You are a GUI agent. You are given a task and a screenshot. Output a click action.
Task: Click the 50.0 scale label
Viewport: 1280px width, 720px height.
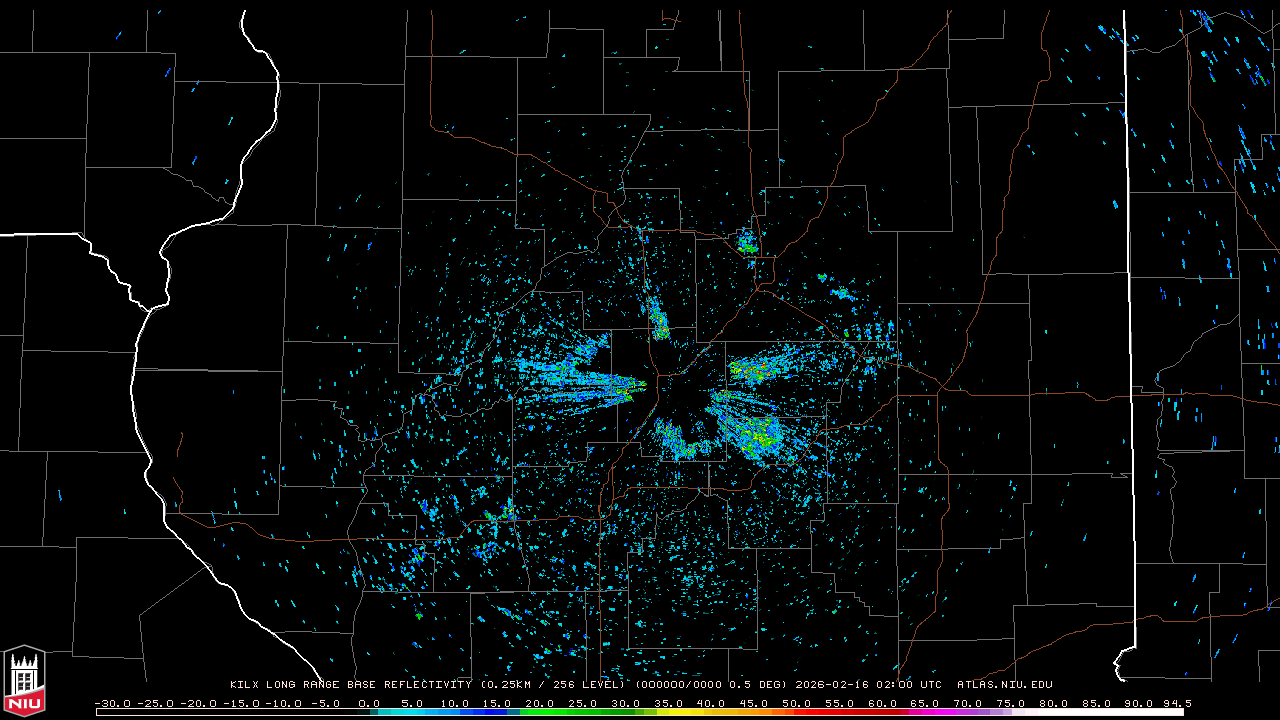[x=796, y=703]
